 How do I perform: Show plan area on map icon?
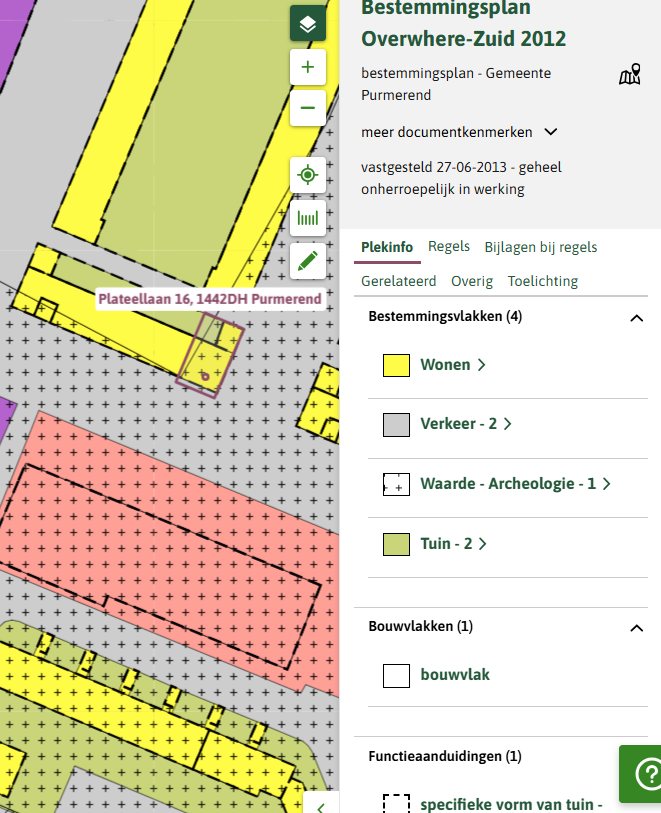[x=630, y=75]
